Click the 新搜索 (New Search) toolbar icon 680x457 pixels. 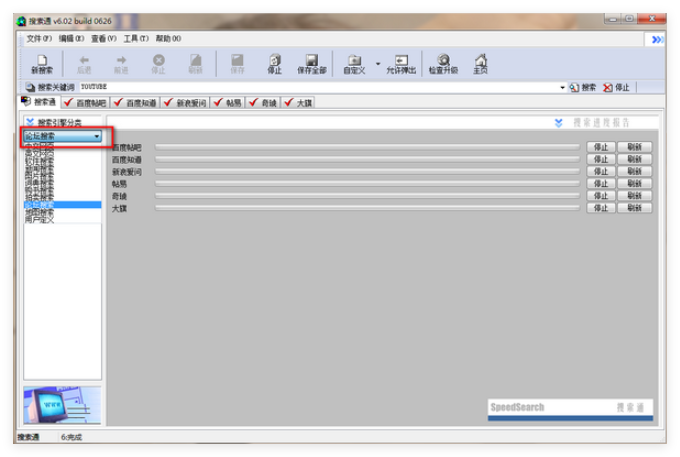point(41,64)
